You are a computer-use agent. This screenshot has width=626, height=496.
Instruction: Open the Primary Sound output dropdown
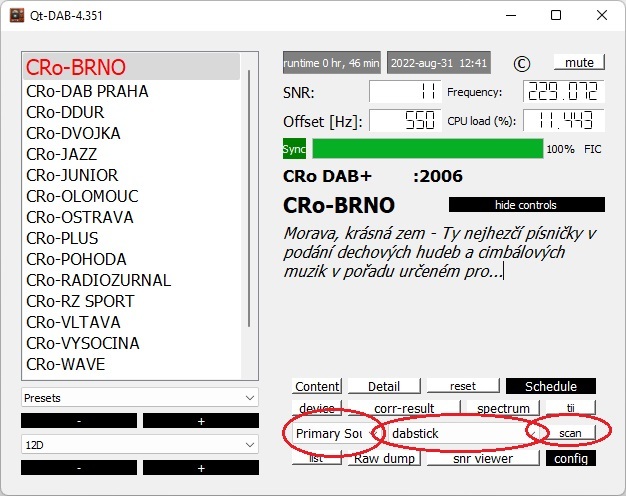(337, 433)
